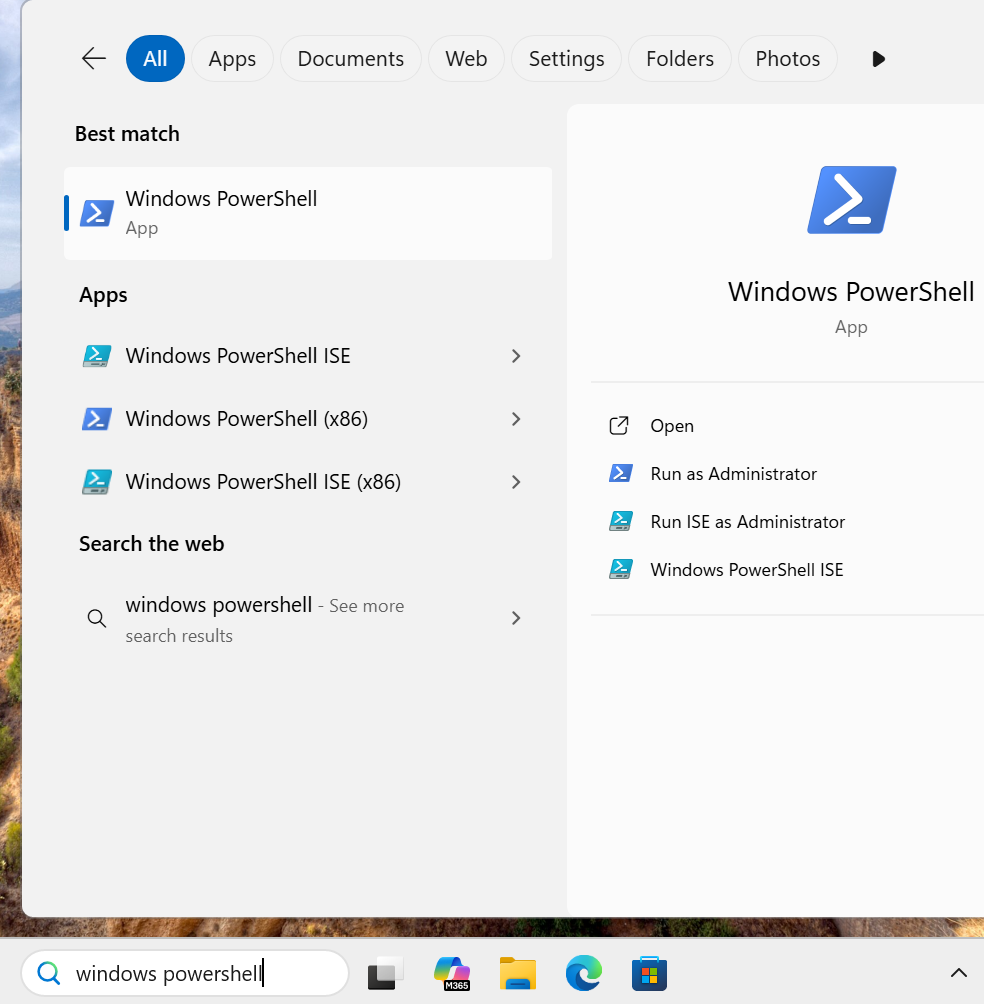
Task: Open Windows PowerShell ISE app result
Action: [x=308, y=356]
